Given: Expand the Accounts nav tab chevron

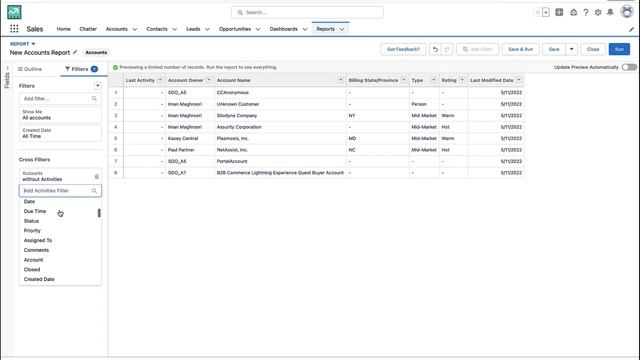Looking at the screenshot, I should click(135, 29).
